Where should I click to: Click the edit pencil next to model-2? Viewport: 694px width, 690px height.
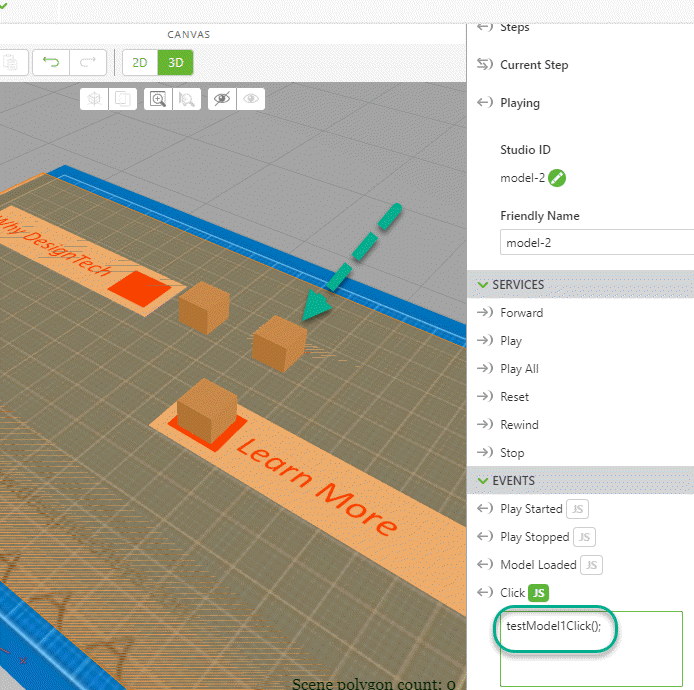coord(557,178)
